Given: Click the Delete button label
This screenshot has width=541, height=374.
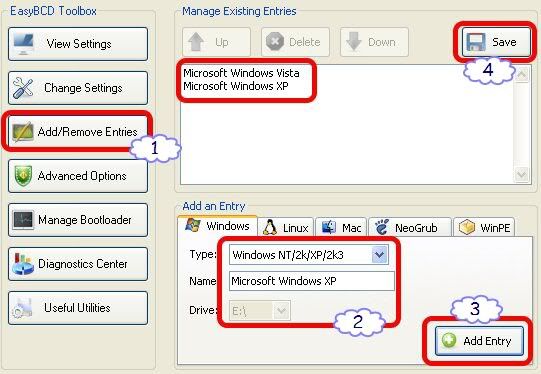Looking at the screenshot, I should tap(305, 42).
